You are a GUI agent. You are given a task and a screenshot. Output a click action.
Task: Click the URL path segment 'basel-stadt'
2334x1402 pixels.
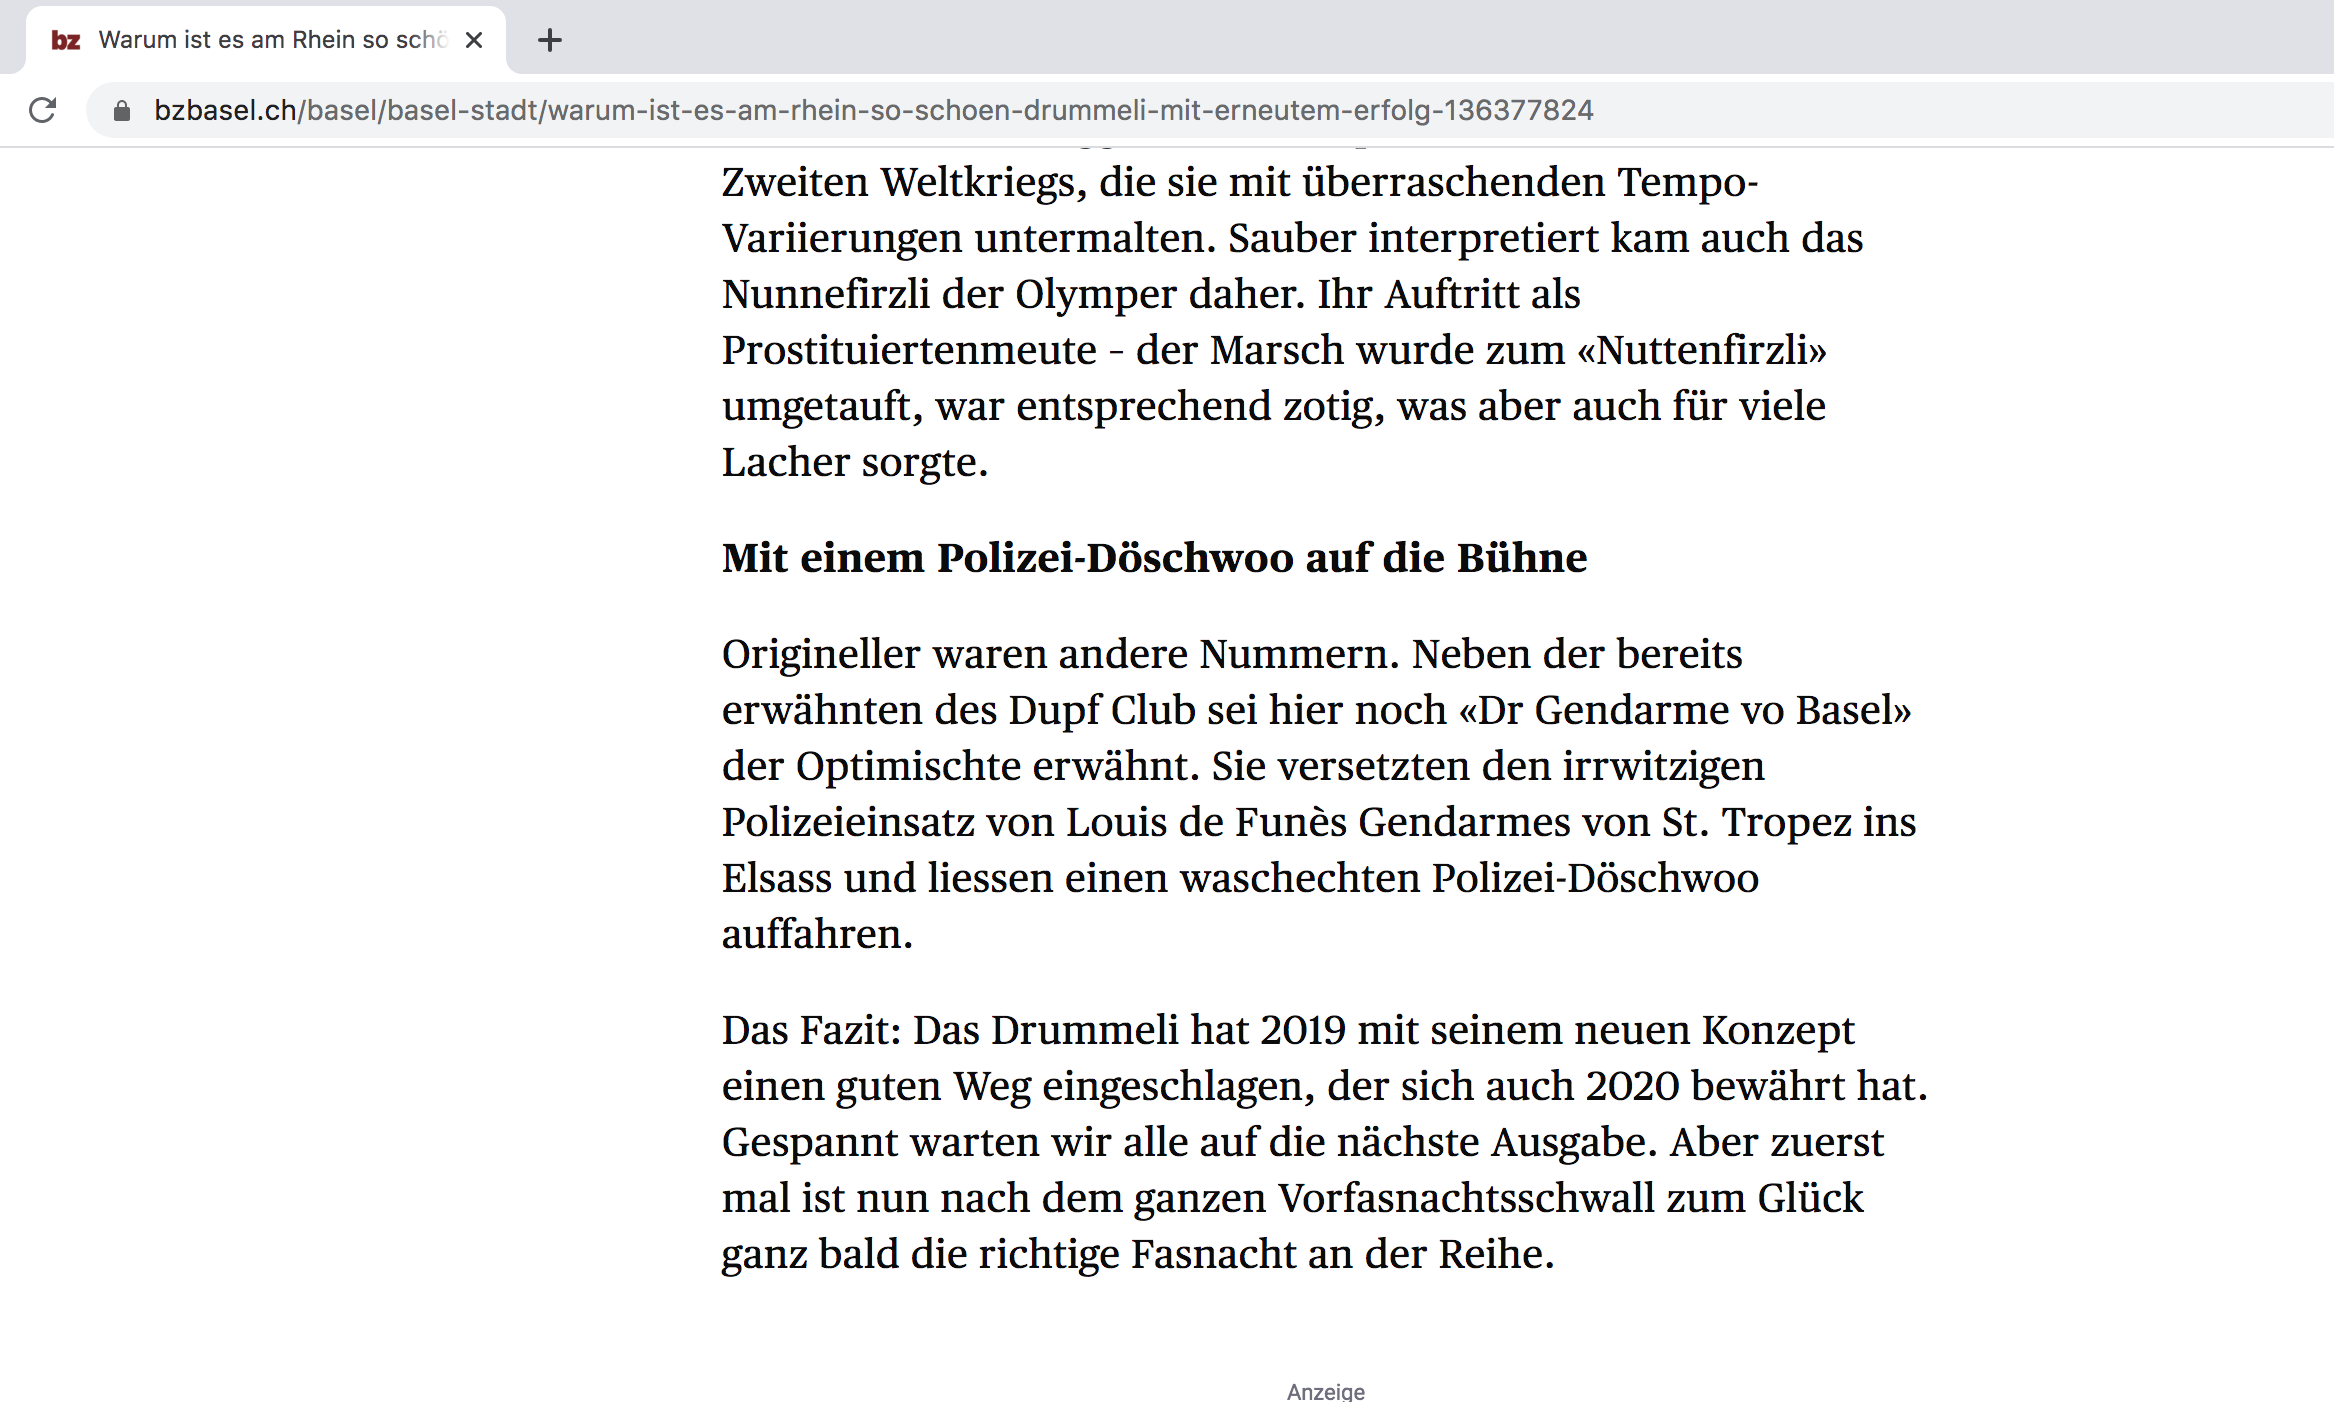pos(463,110)
